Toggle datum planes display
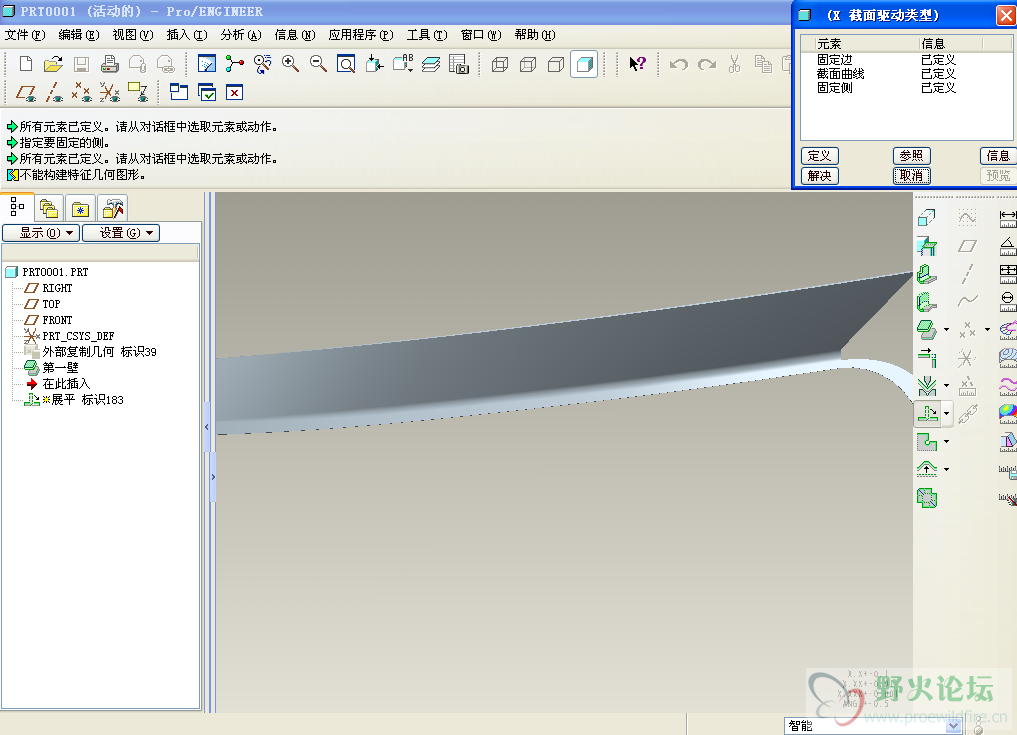 click(x=26, y=92)
